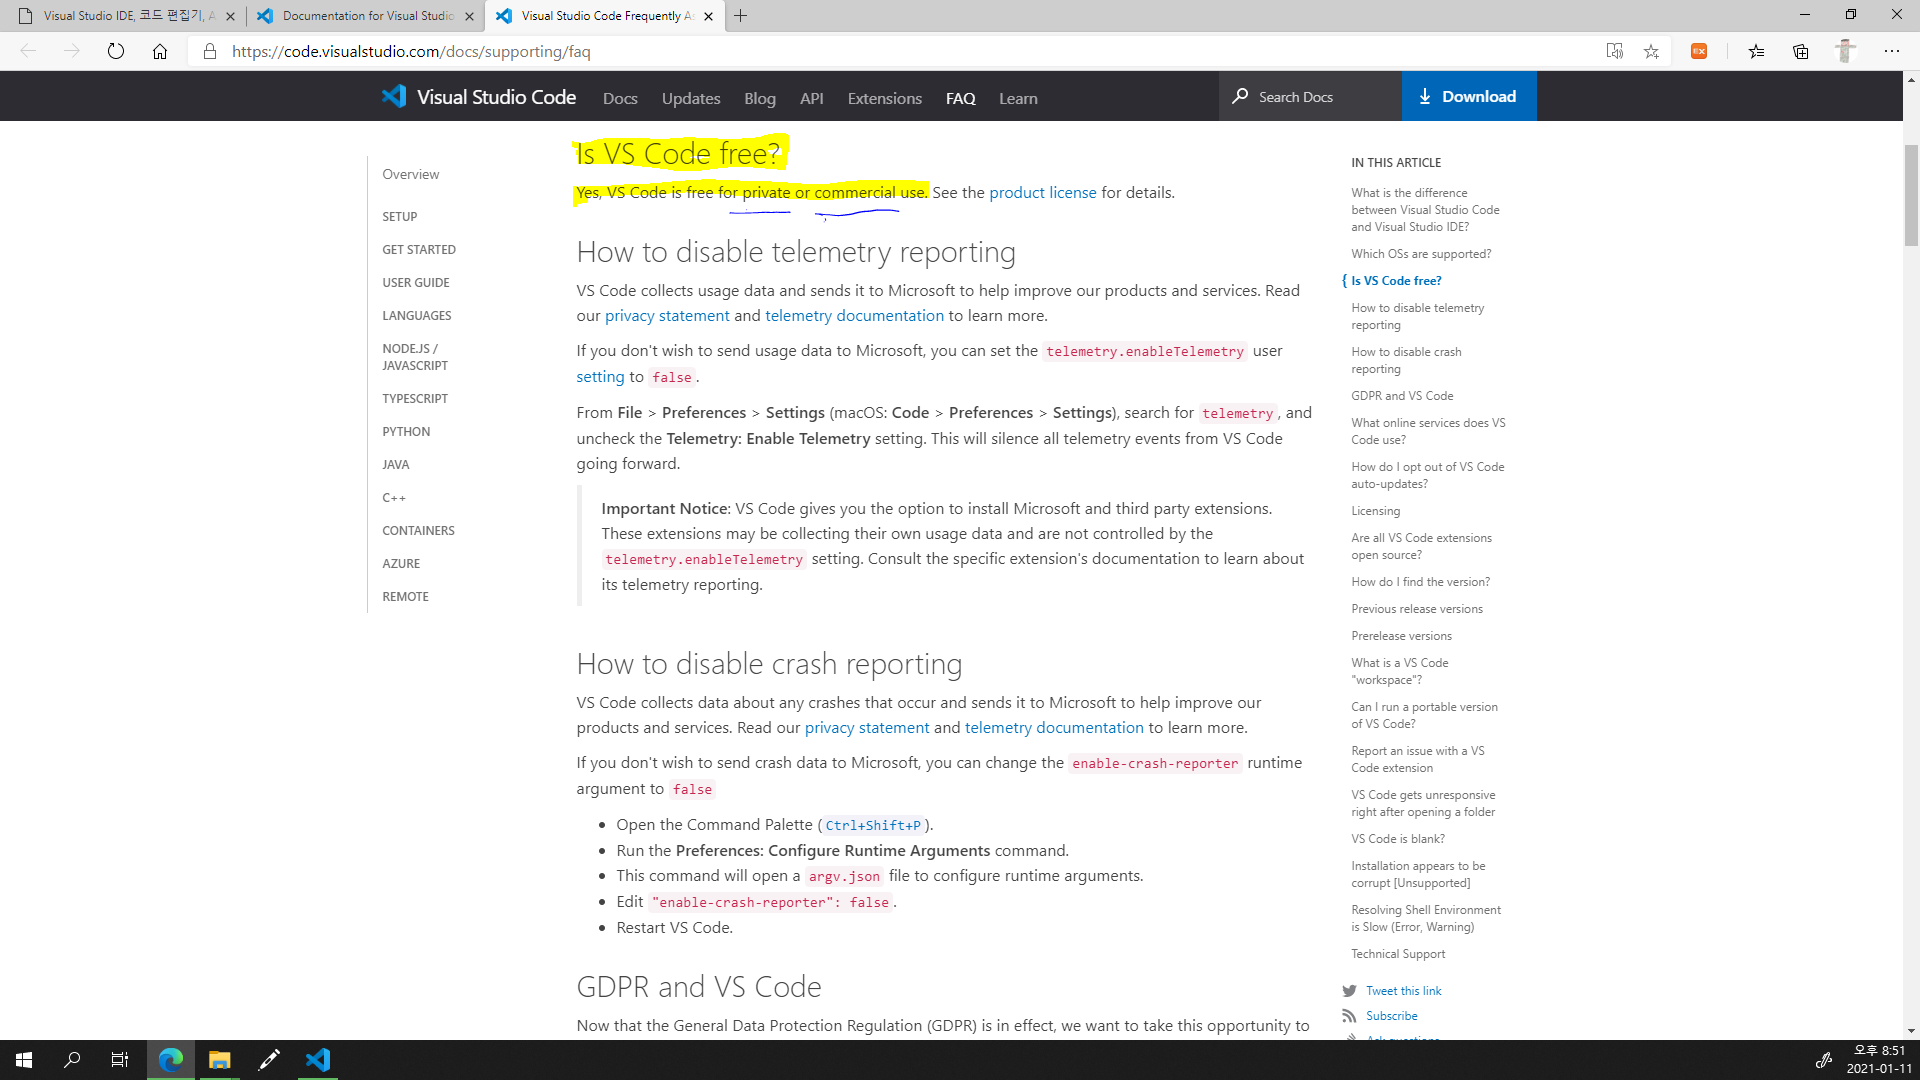
Task: Click the Download button
Action: tap(1468, 96)
